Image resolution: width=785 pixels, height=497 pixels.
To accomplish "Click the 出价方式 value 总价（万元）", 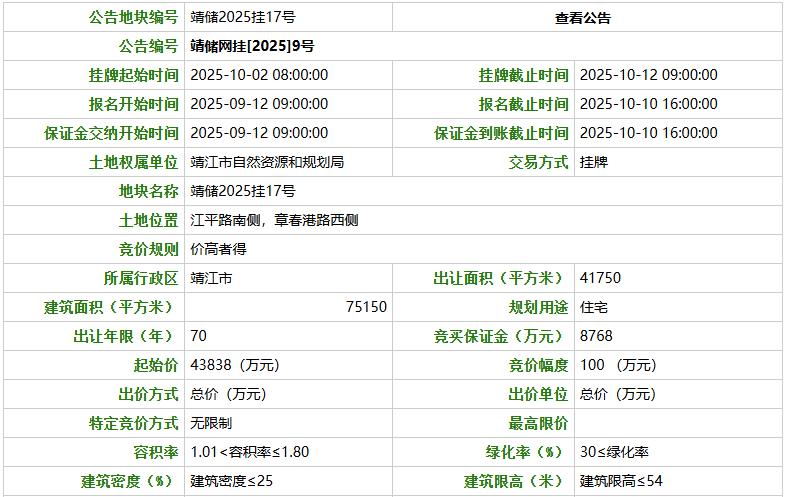I will pyautogui.click(x=228, y=394).
